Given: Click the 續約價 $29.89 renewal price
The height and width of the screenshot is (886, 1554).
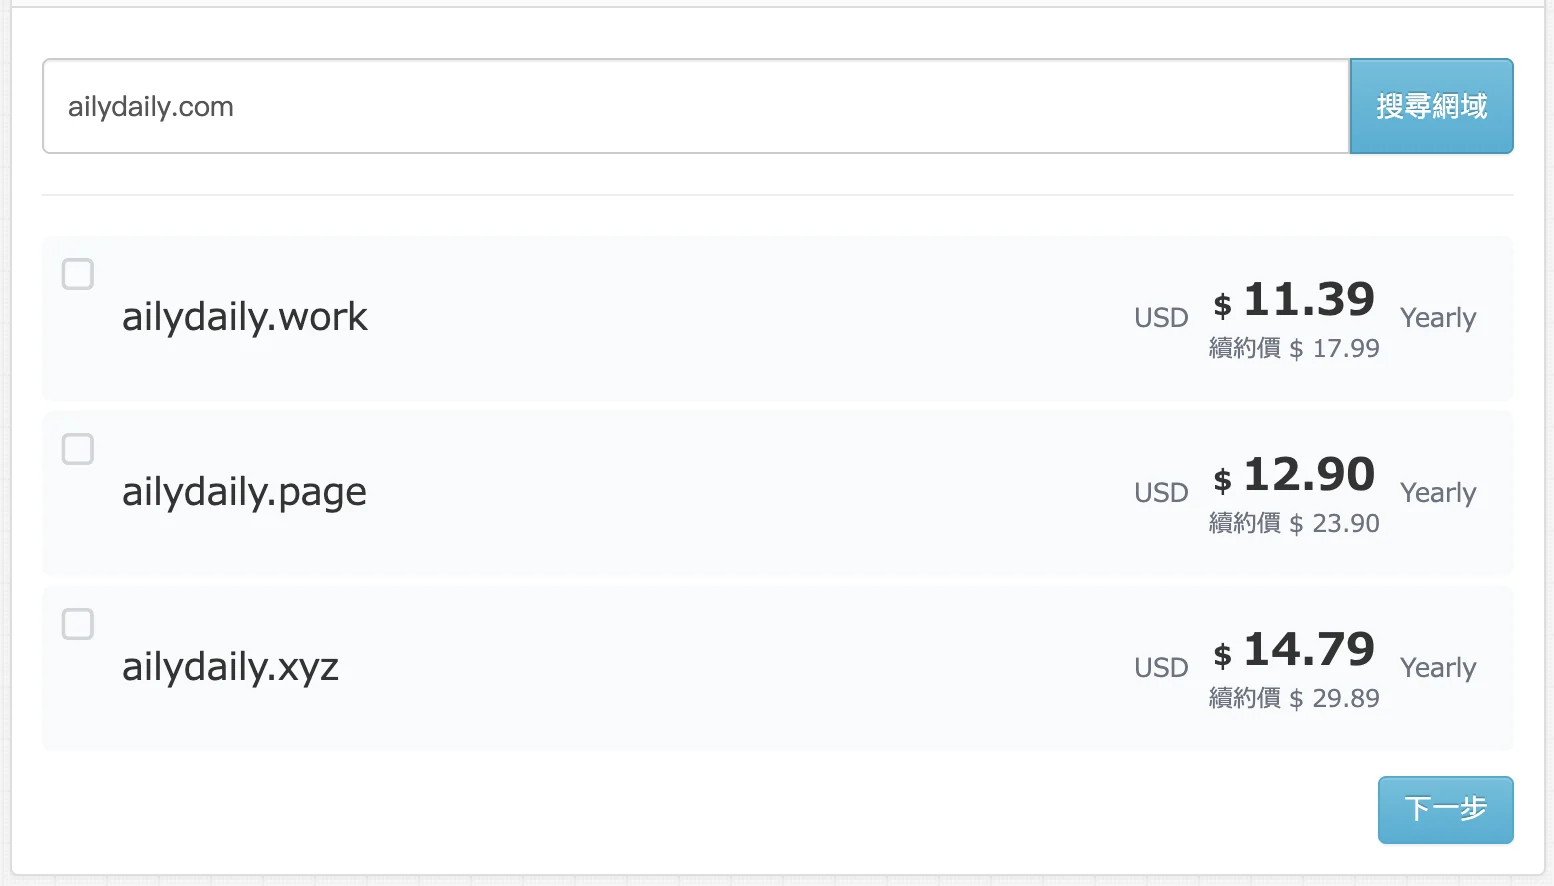Looking at the screenshot, I should pos(1294,698).
